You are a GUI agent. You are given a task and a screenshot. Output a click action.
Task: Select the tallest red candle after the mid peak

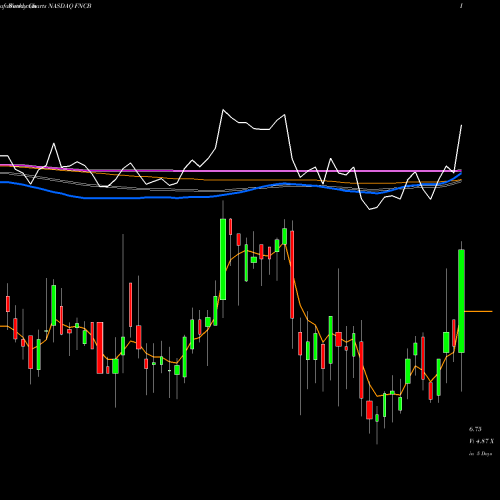[x=292, y=275]
